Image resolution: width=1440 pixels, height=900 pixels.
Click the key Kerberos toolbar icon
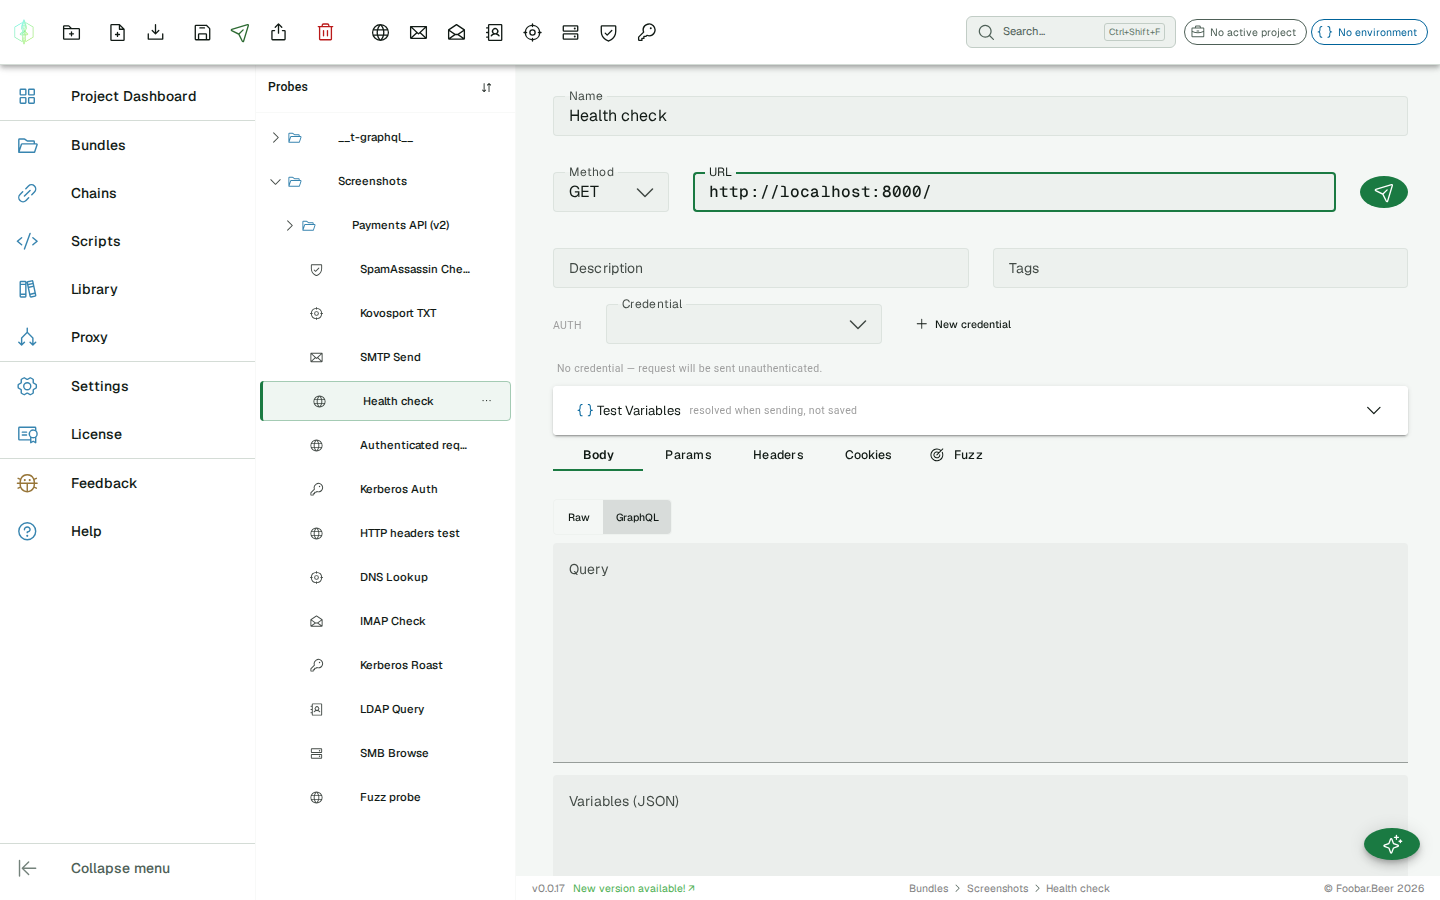click(x=646, y=32)
